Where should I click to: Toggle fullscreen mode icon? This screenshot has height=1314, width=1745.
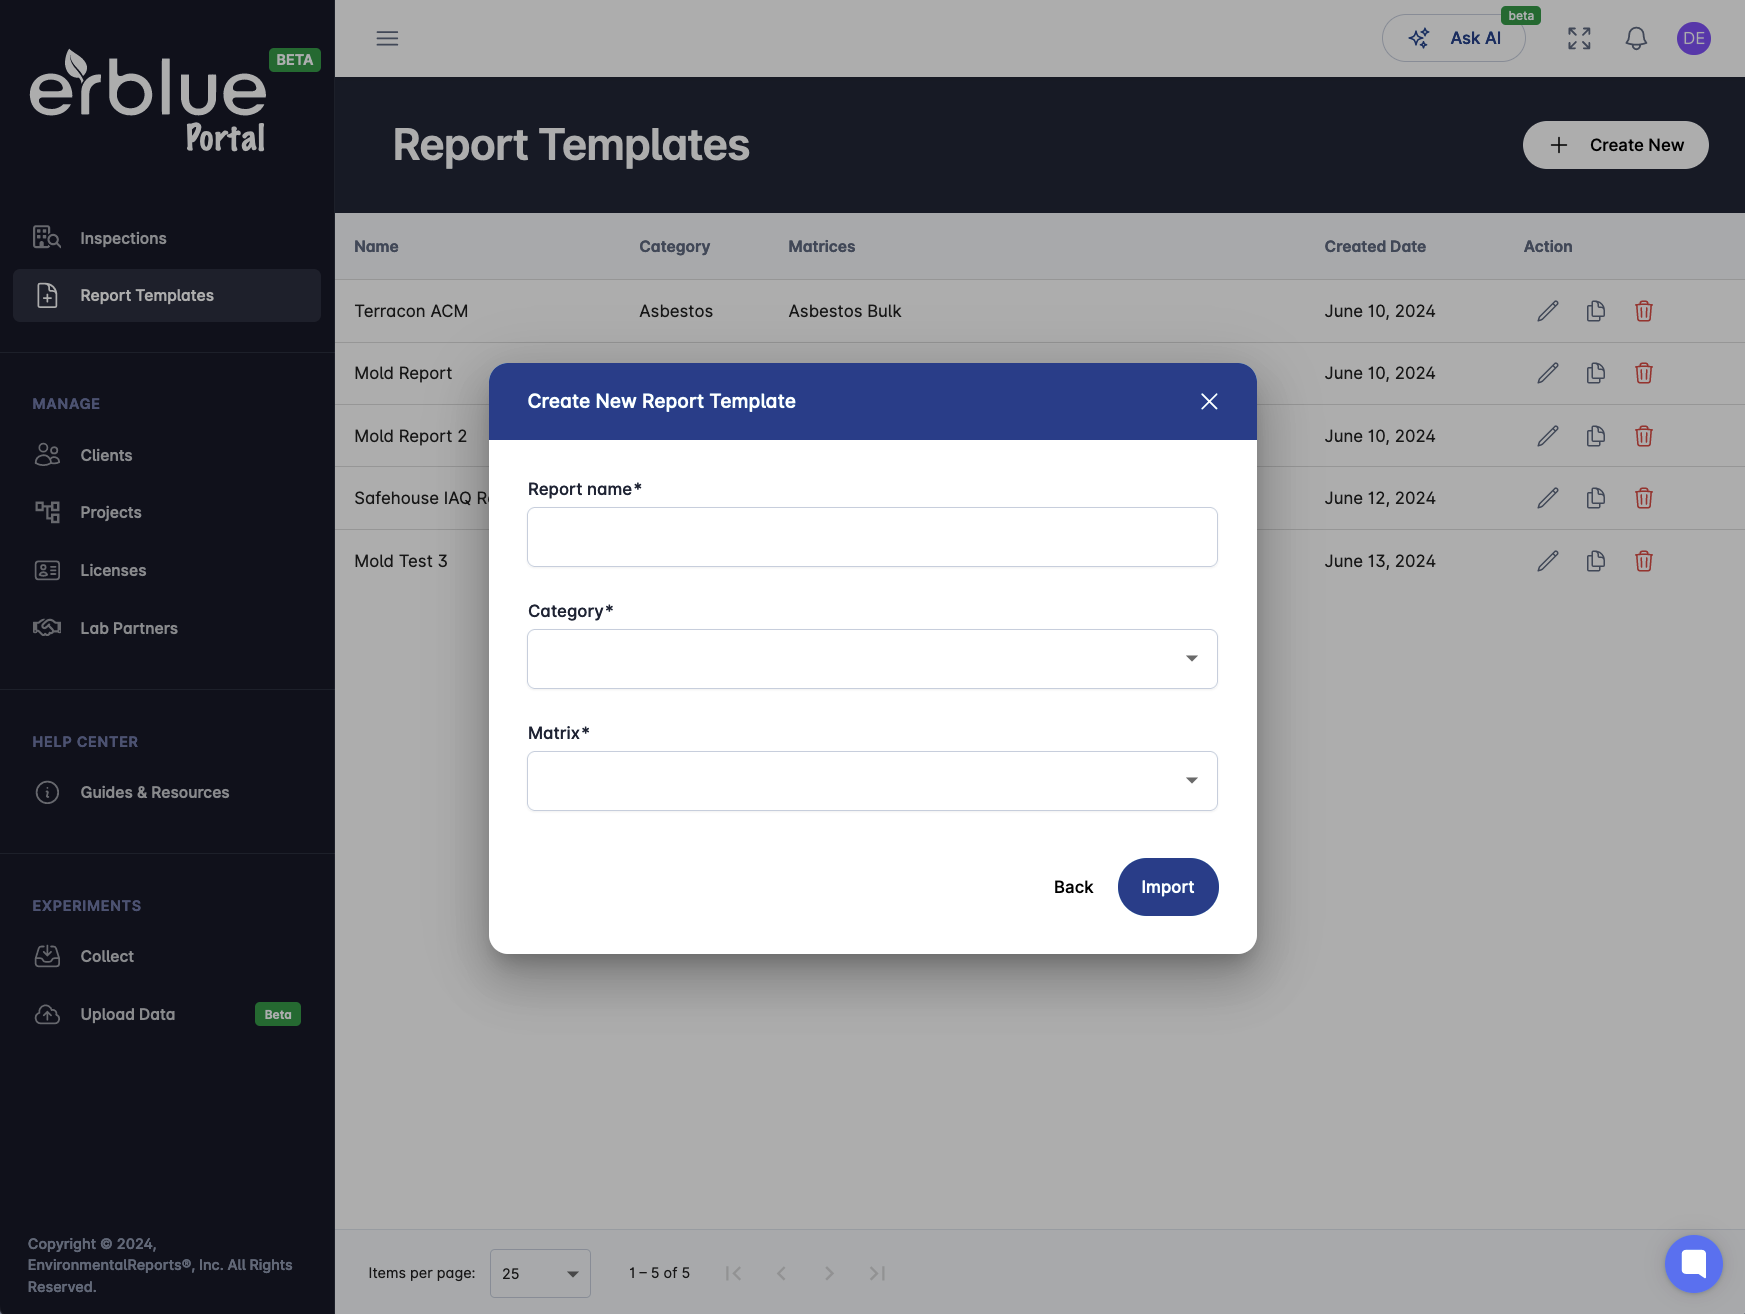[x=1579, y=38]
